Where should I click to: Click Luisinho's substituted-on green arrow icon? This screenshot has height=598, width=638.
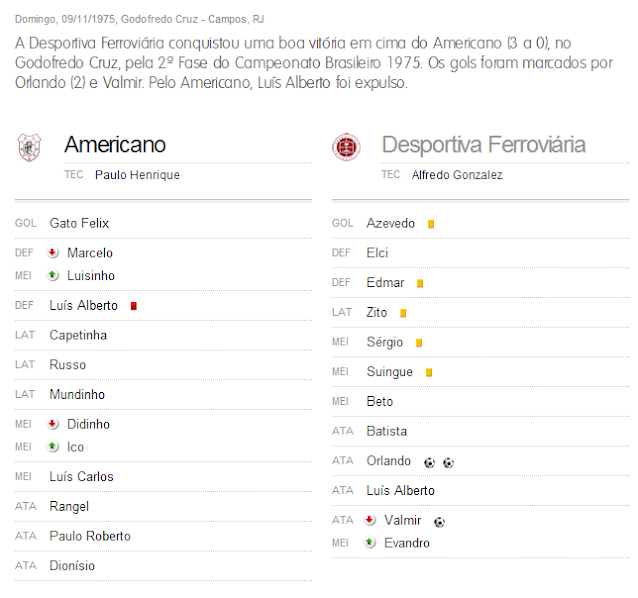(53, 275)
